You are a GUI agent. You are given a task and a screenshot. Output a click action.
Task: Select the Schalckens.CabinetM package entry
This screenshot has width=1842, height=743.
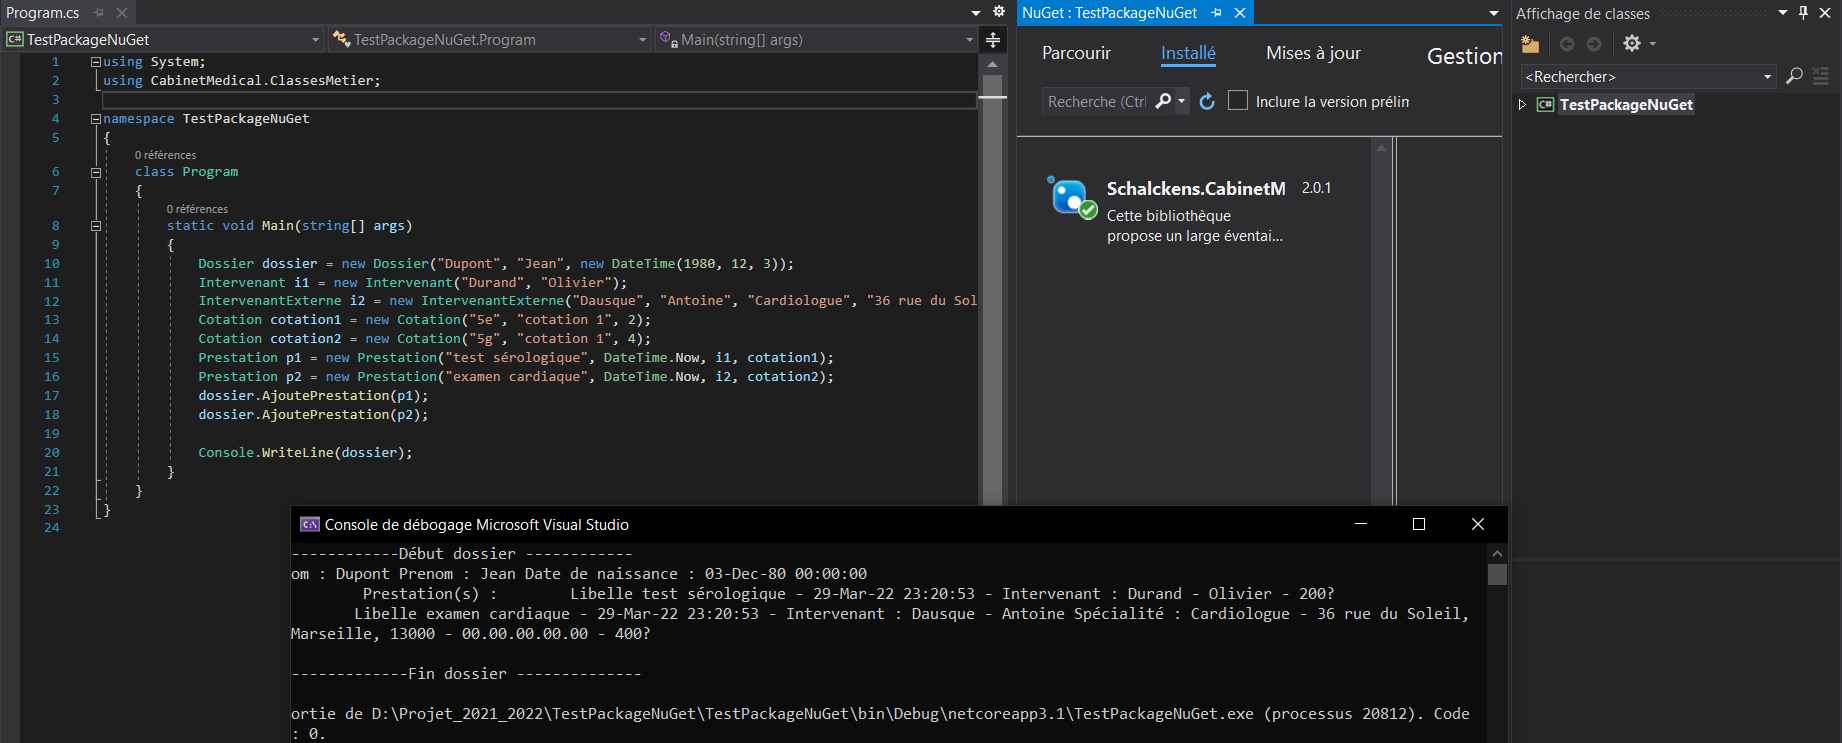(1195, 211)
